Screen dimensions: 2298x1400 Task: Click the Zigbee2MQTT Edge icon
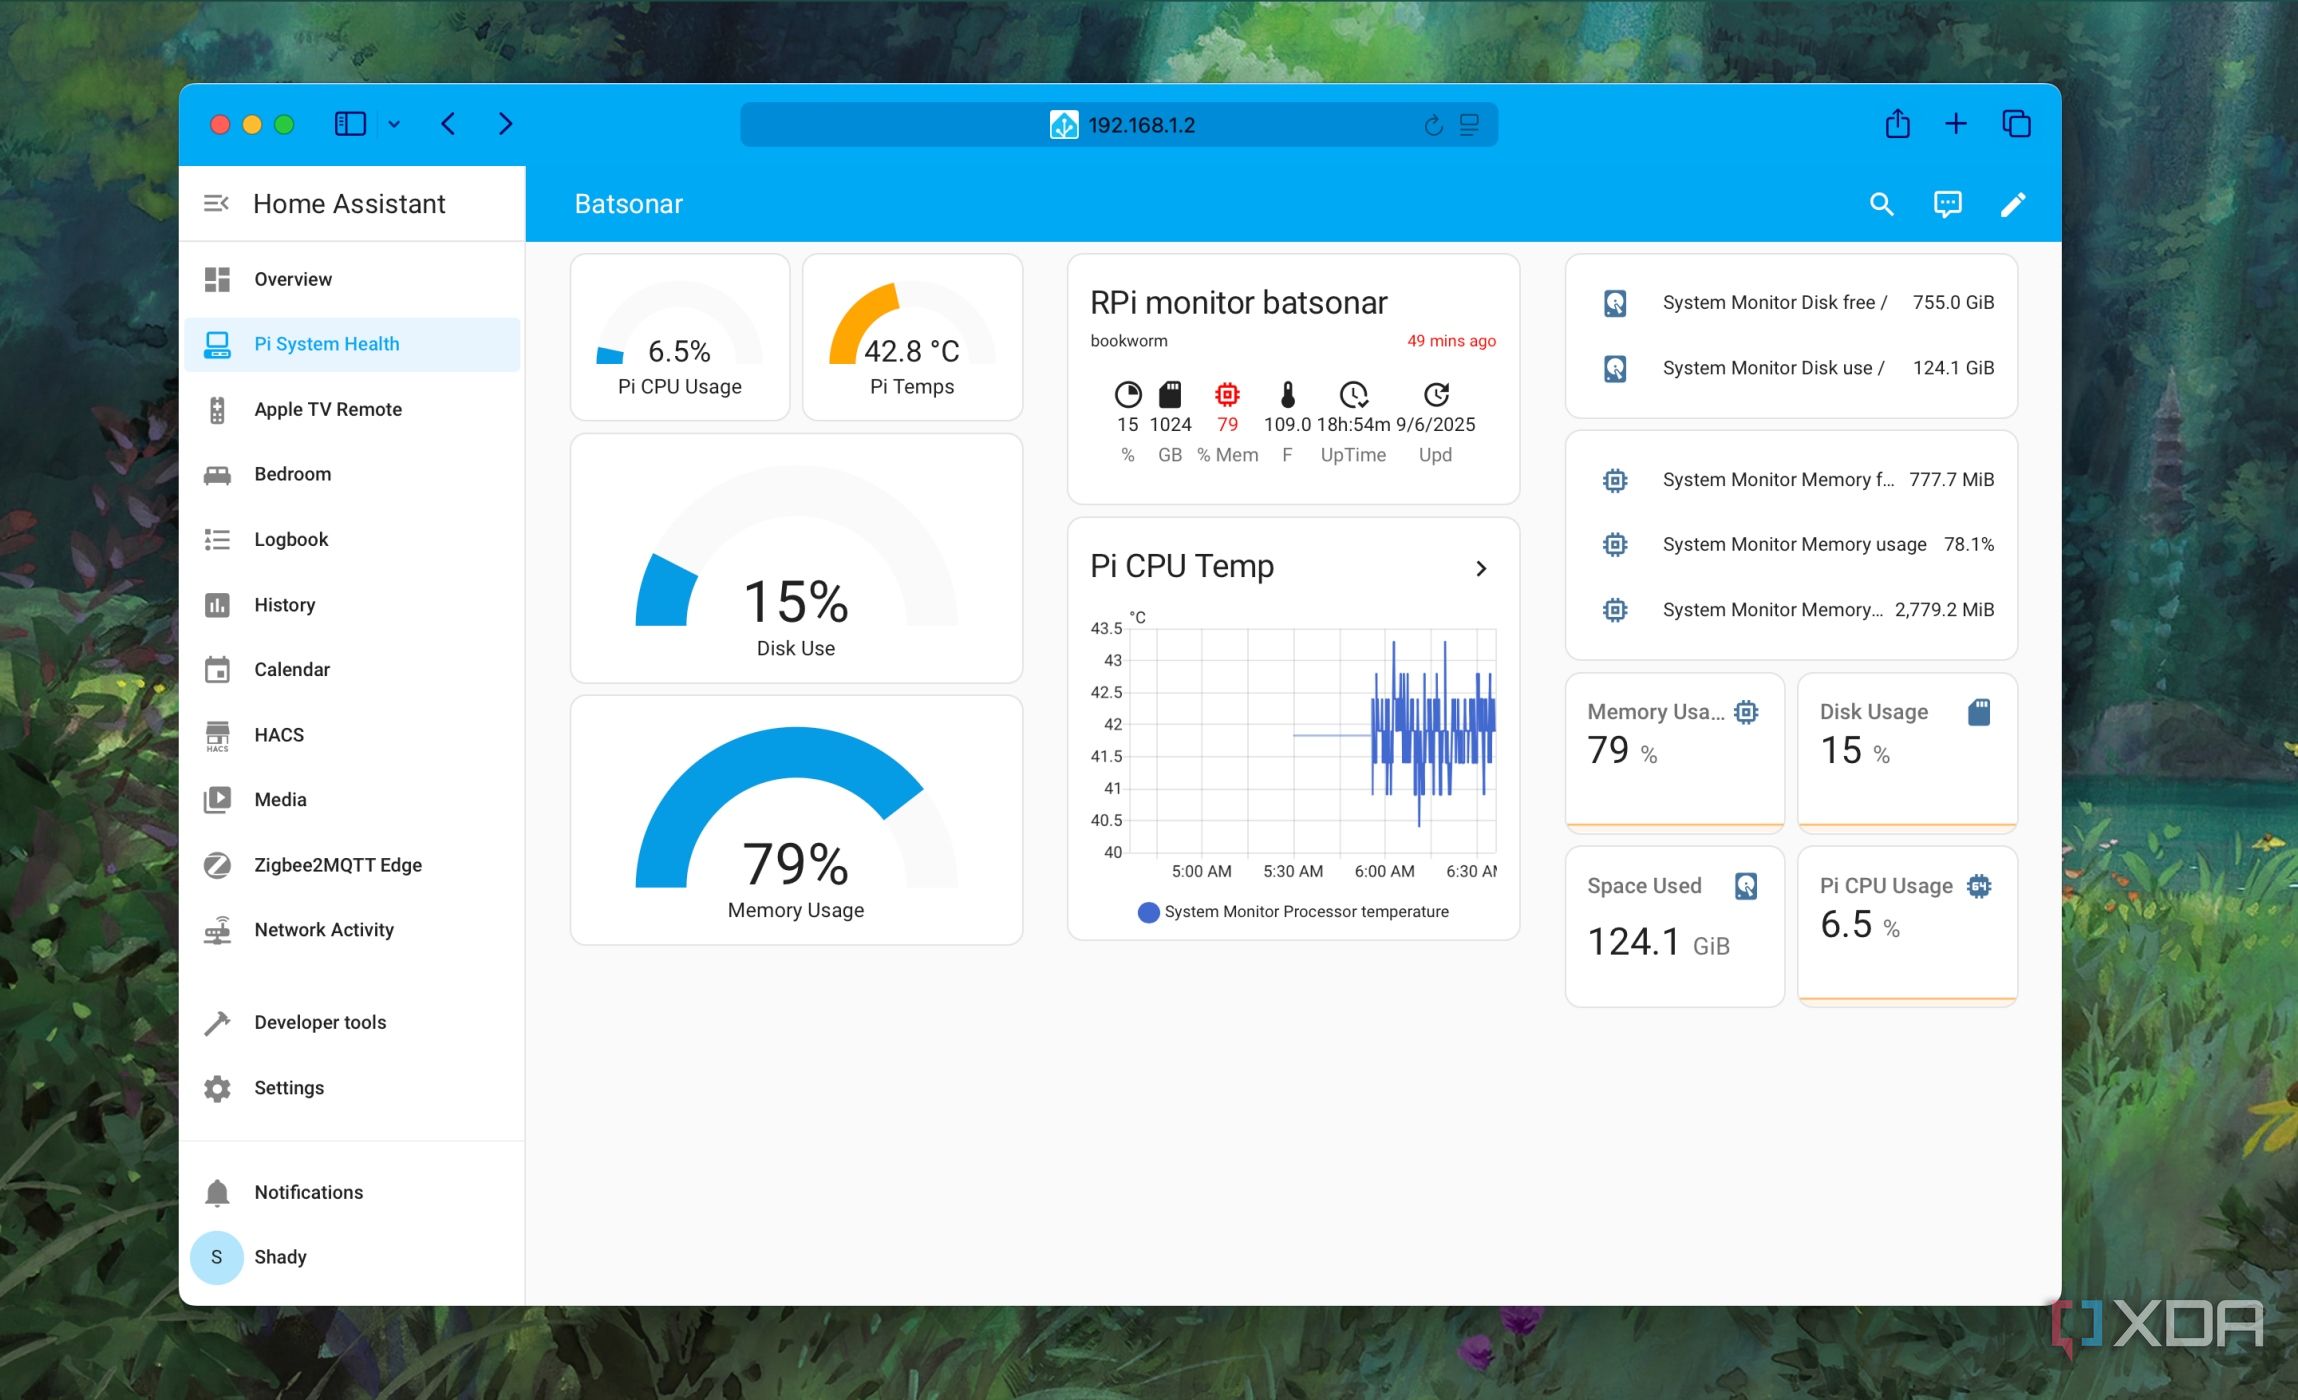pos(217,865)
